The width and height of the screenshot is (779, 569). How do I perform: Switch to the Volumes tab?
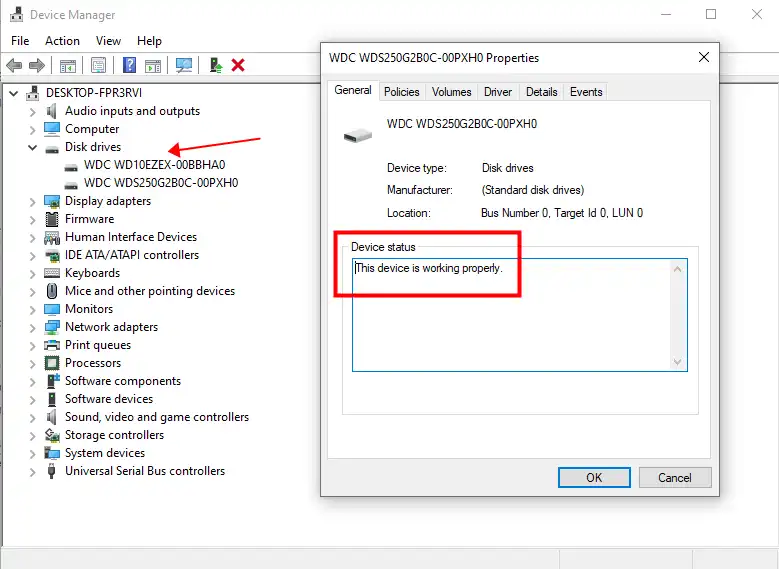click(451, 92)
